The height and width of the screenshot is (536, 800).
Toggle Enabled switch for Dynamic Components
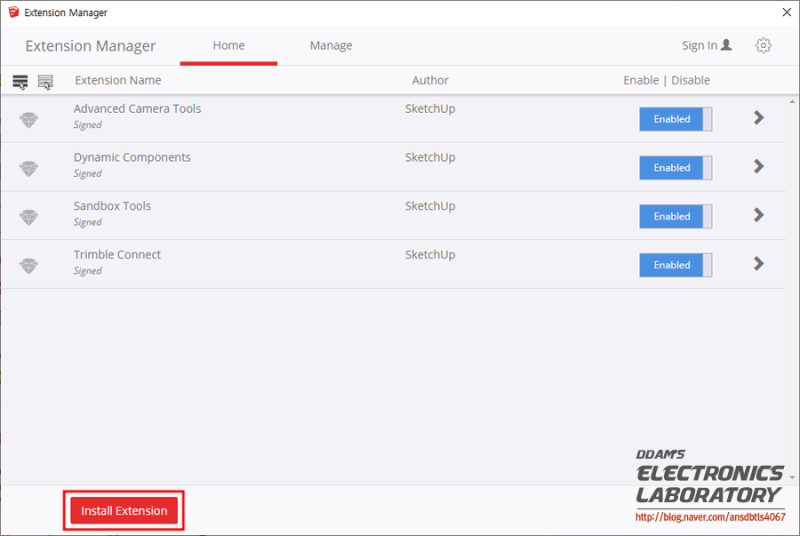point(676,167)
